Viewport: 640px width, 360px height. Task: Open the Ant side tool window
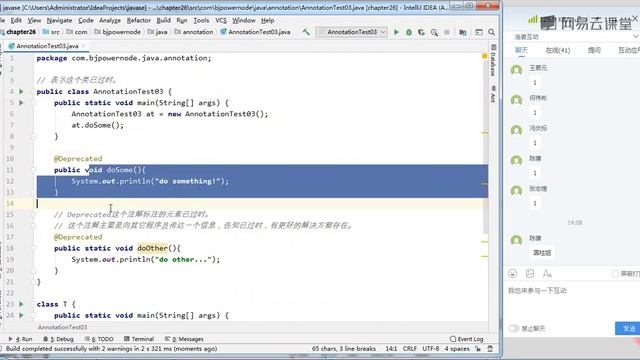tap(493, 95)
